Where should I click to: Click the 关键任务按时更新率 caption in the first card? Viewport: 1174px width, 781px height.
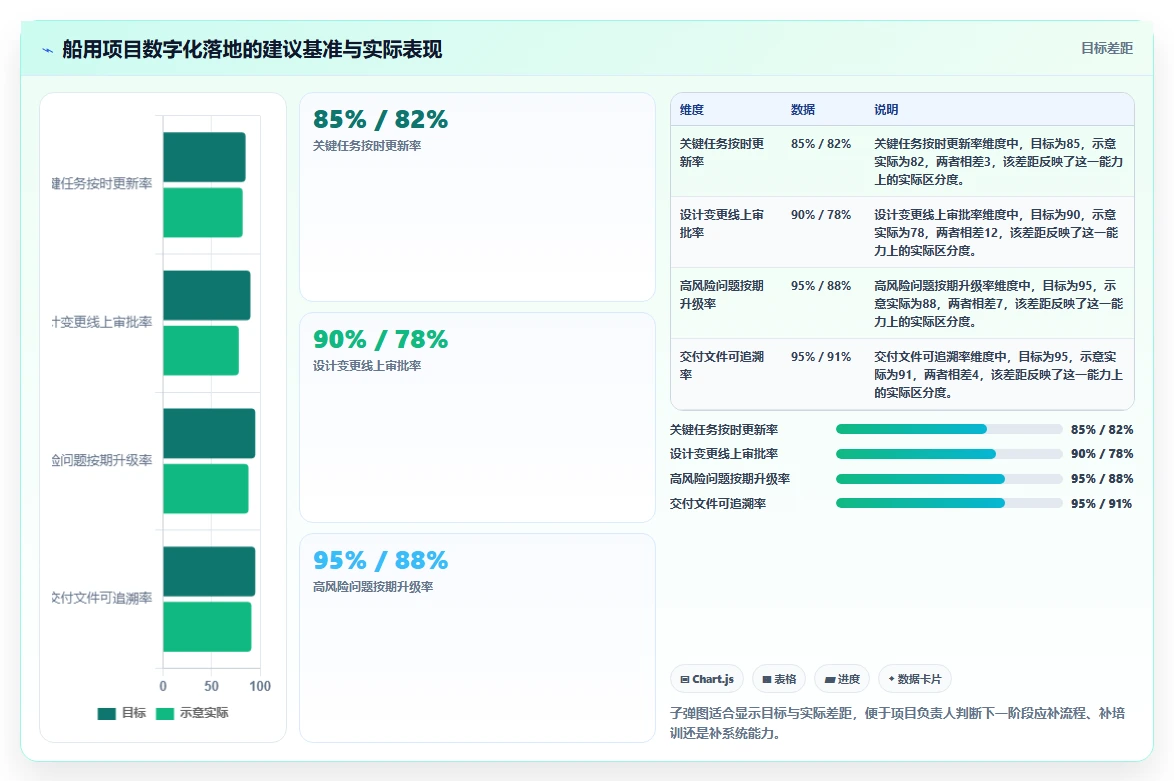[x=367, y=145]
